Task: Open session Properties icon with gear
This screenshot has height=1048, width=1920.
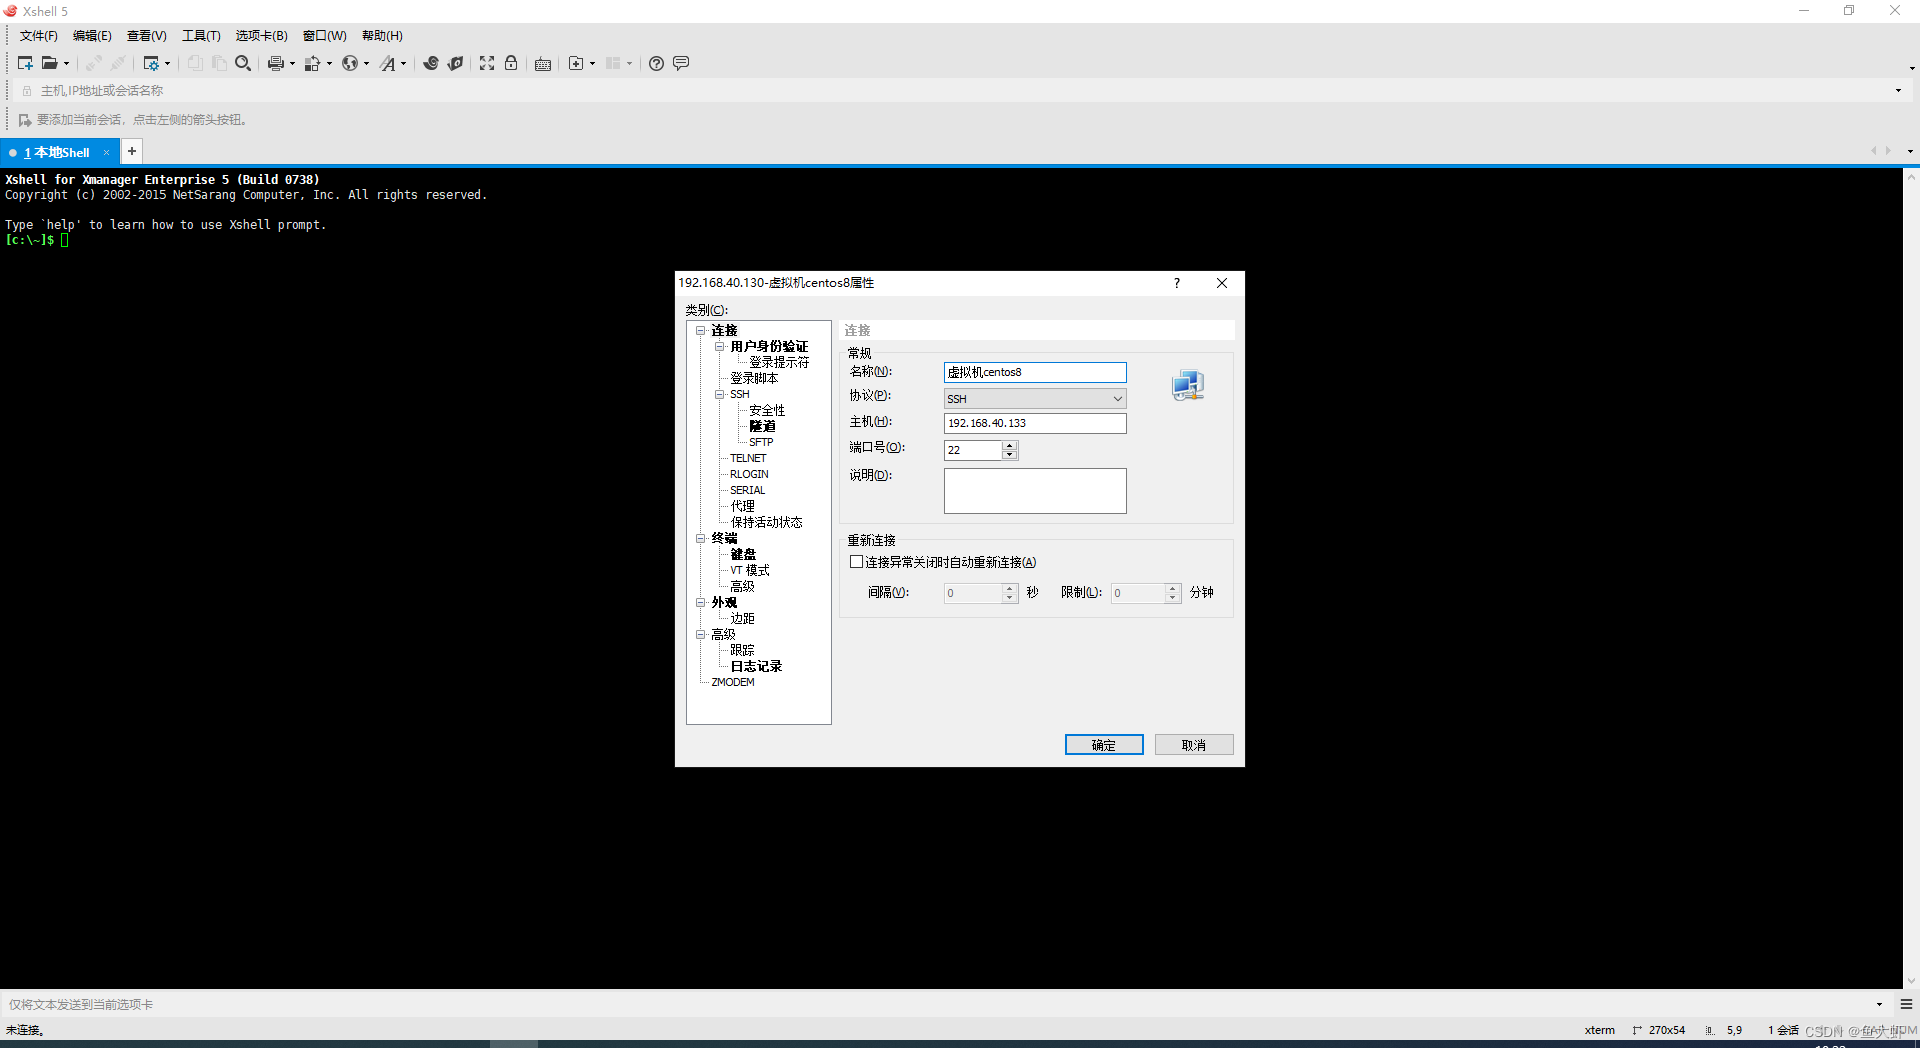Action: [151, 63]
